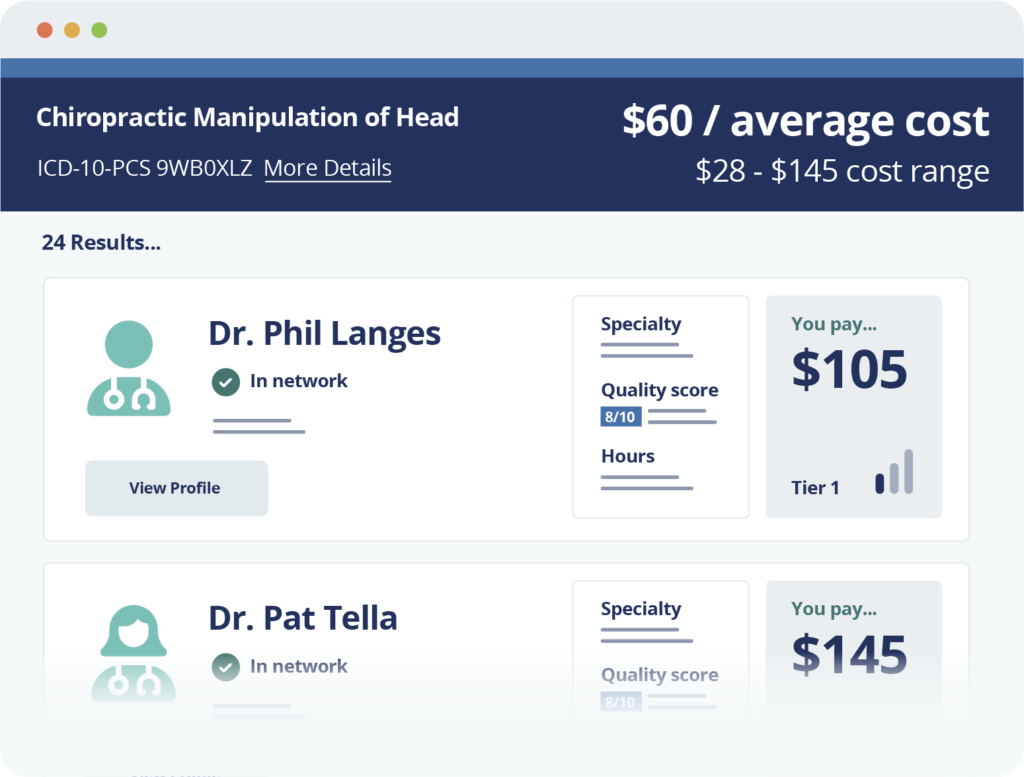Open More Details for the procedure
Image resolution: width=1024 pixels, height=777 pixels.
(327, 168)
